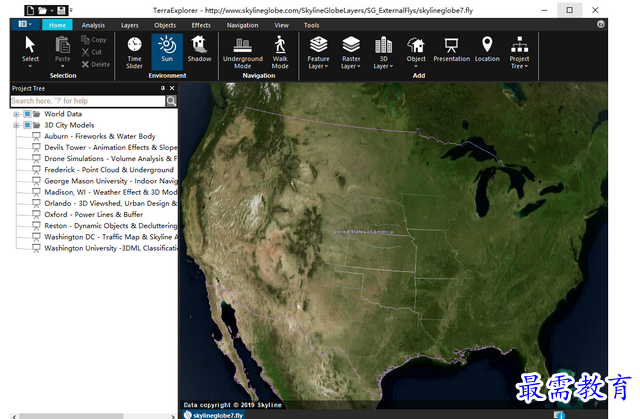Switch to the Navigation ribbon tab
The image size is (640, 419).
click(x=242, y=25)
